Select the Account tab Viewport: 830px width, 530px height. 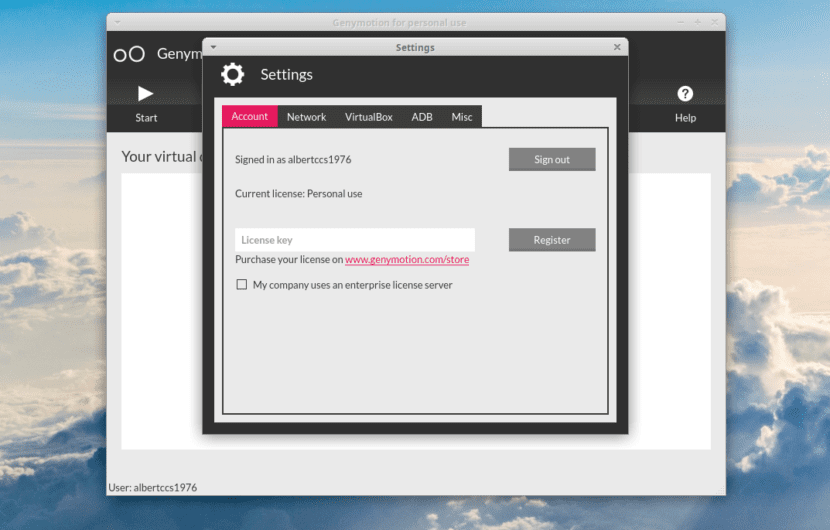pos(250,117)
